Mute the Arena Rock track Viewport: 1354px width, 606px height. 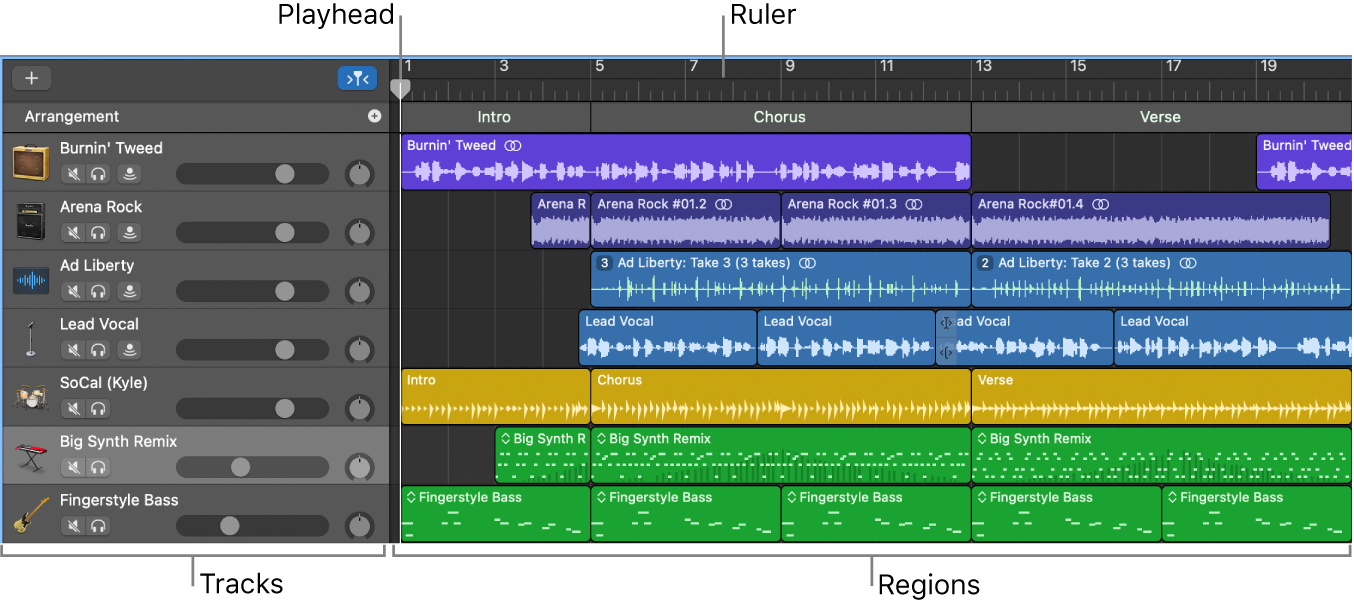pyautogui.click(x=72, y=232)
